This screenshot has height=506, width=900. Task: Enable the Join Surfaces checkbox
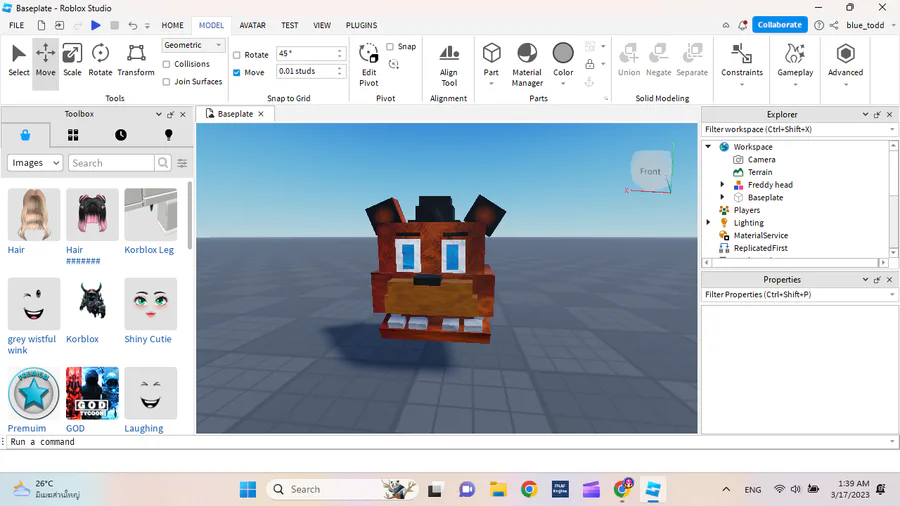(166, 82)
